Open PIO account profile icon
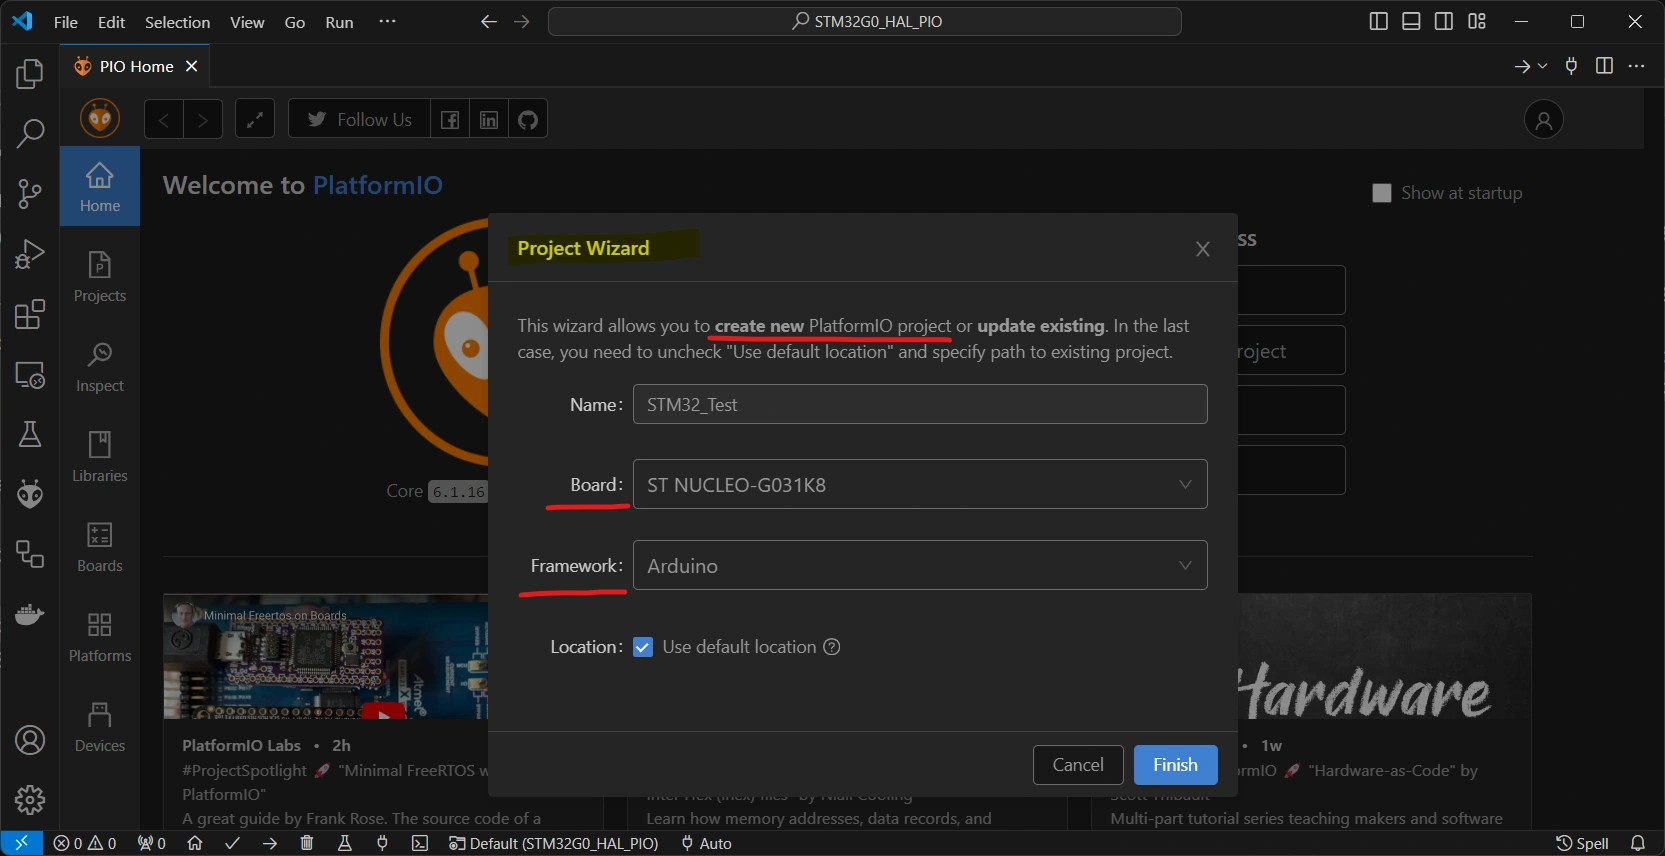 (x=1543, y=120)
